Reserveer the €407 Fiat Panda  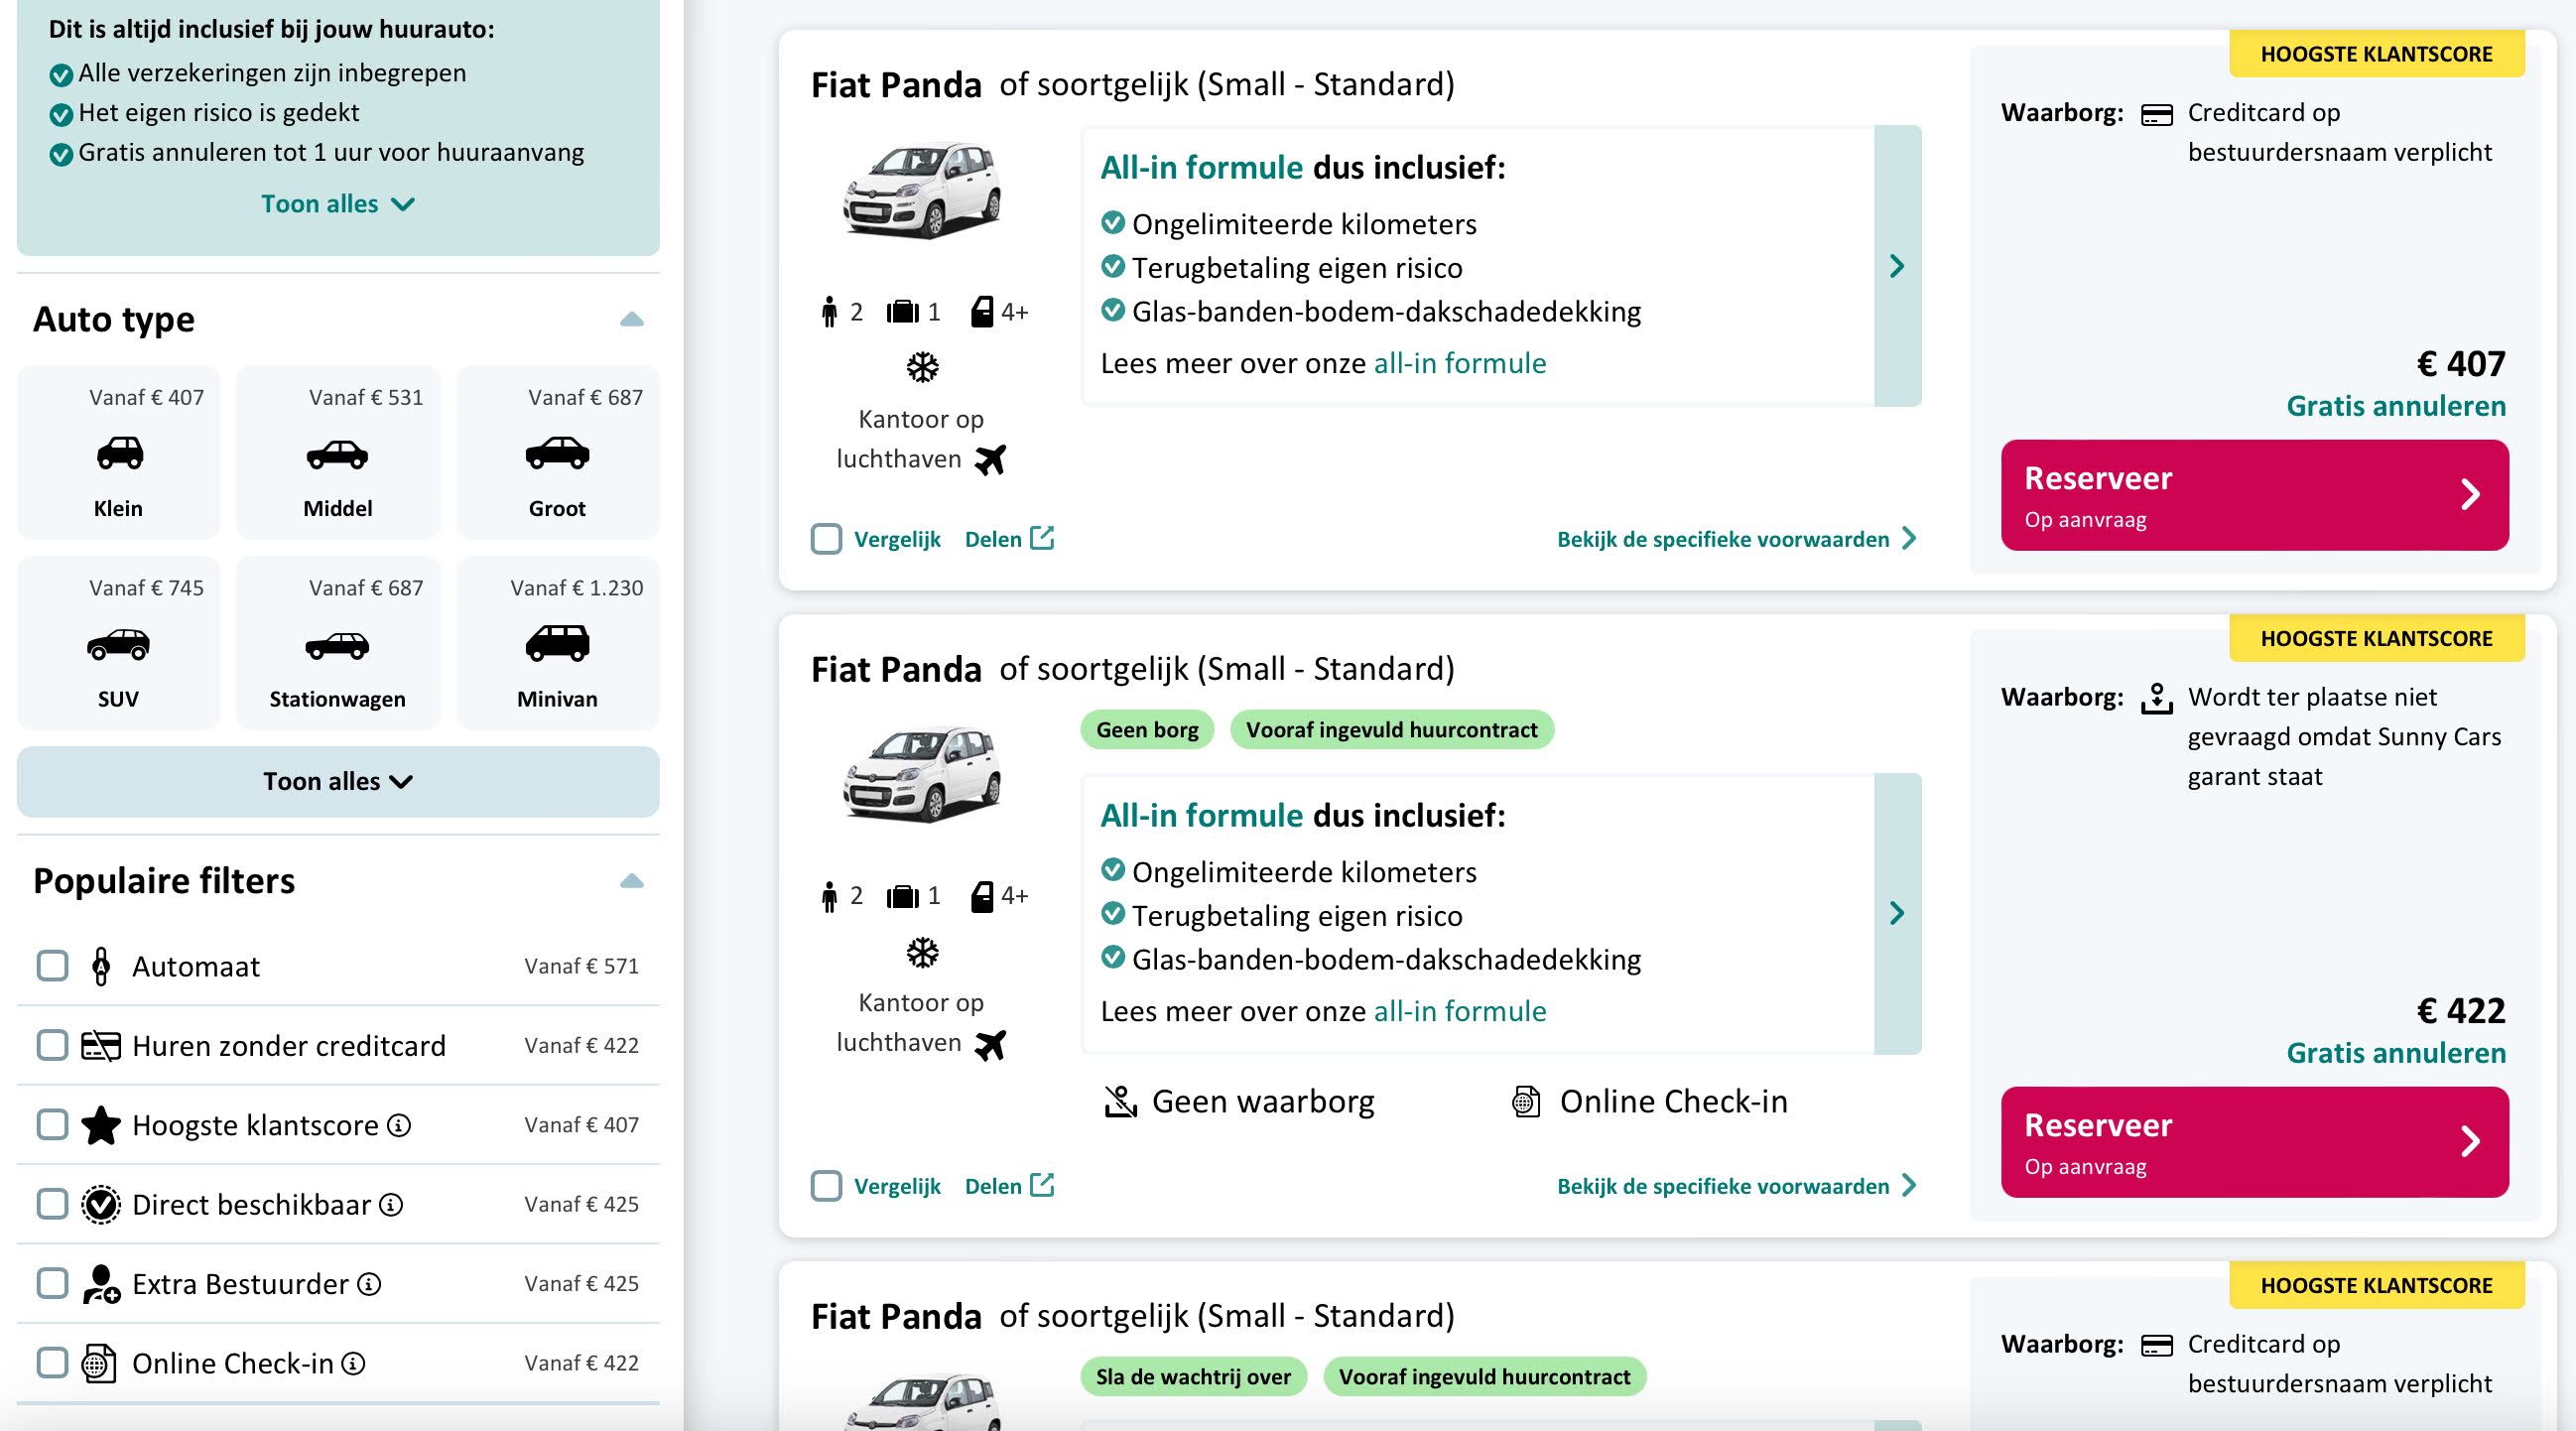(2254, 495)
